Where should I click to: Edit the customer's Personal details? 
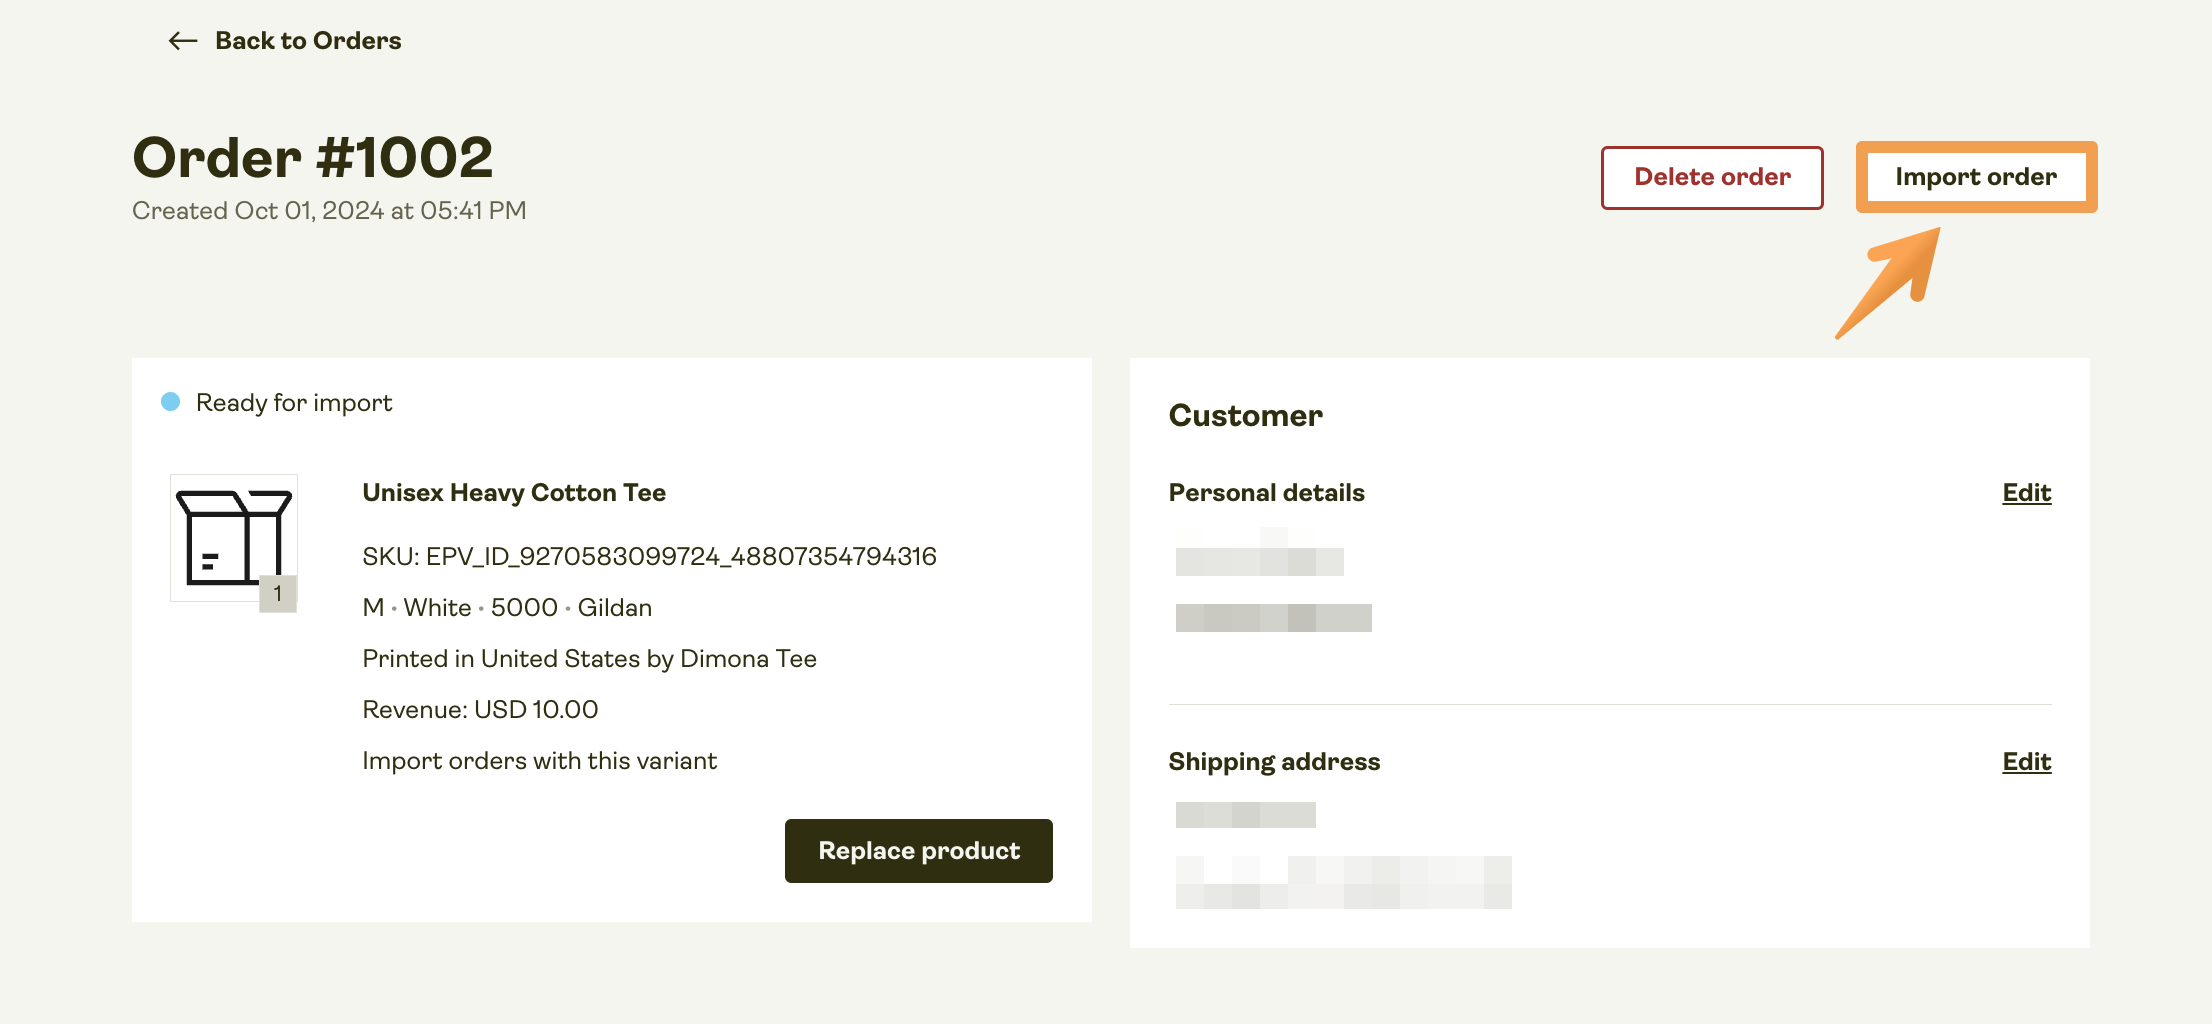click(2026, 493)
